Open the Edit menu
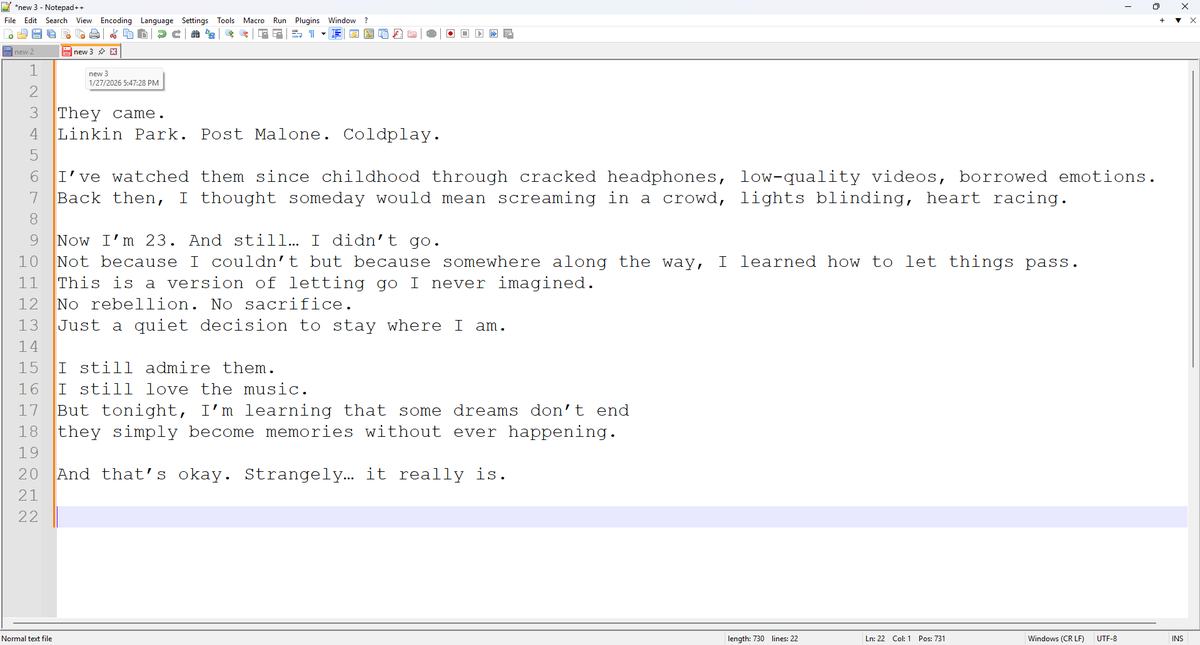1200x645 pixels. 31,20
